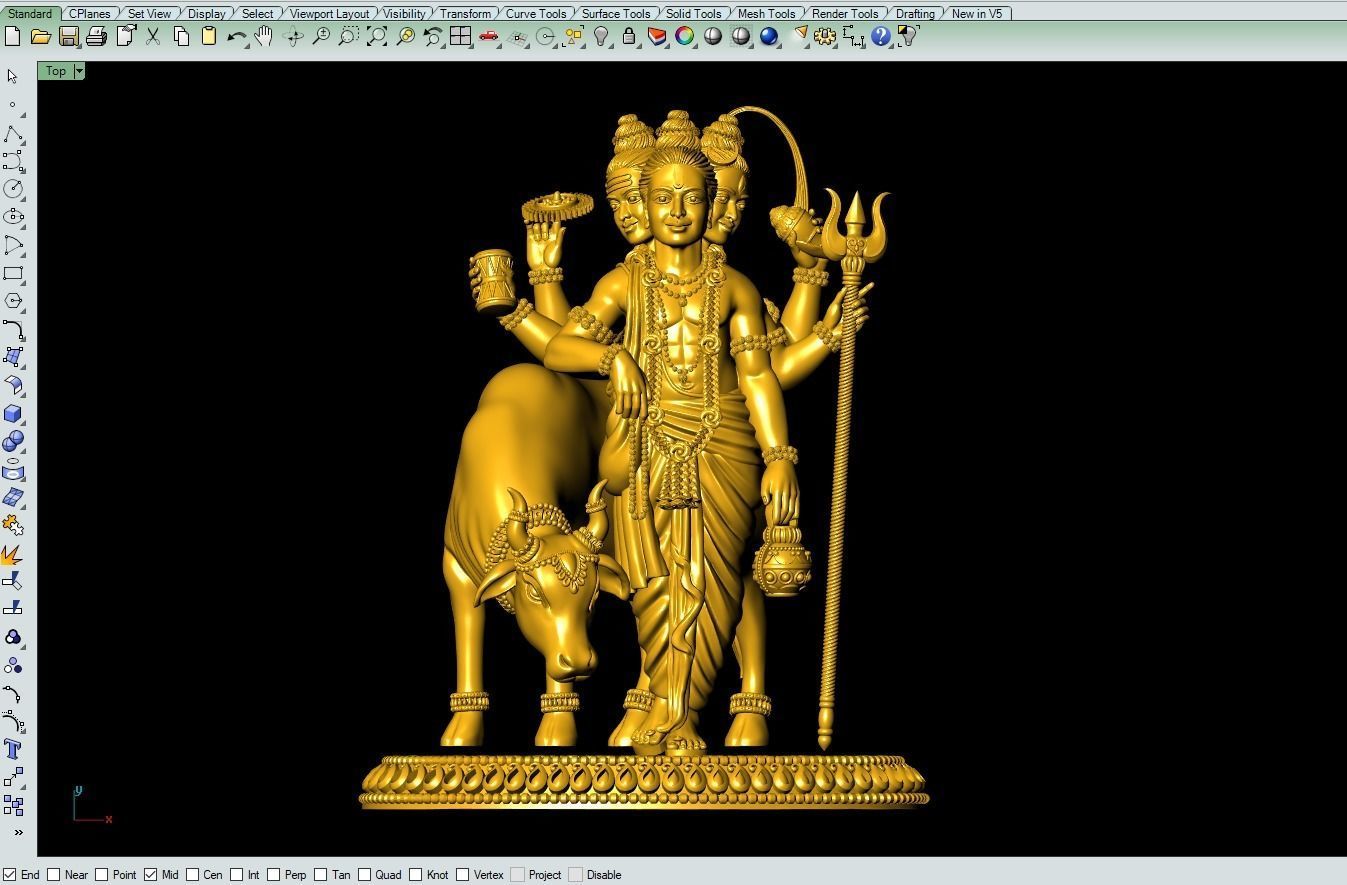Click the color wheel Object Properties icon
Screen dimensions: 1347x885
tap(685, 36)
